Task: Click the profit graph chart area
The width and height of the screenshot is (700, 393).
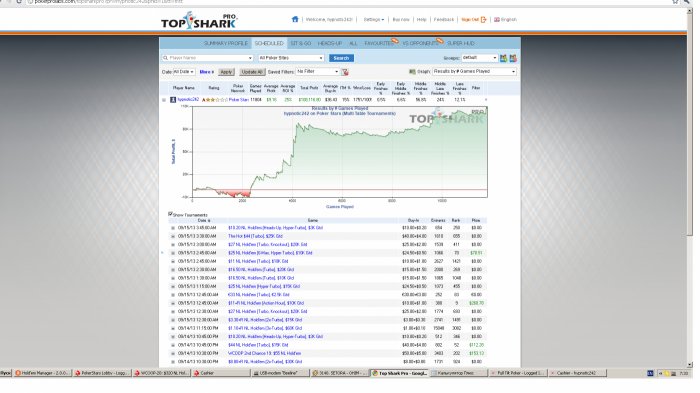Action: point(340,151)
